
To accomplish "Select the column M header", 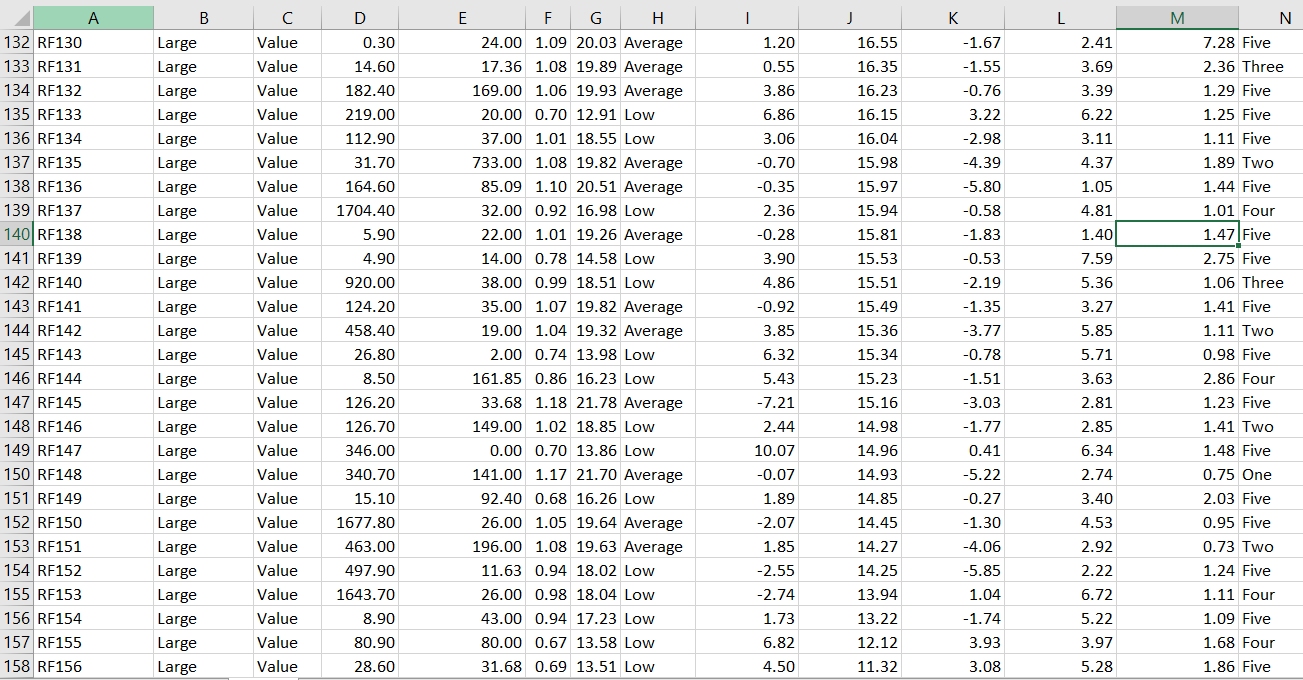I will (1177, 18).
